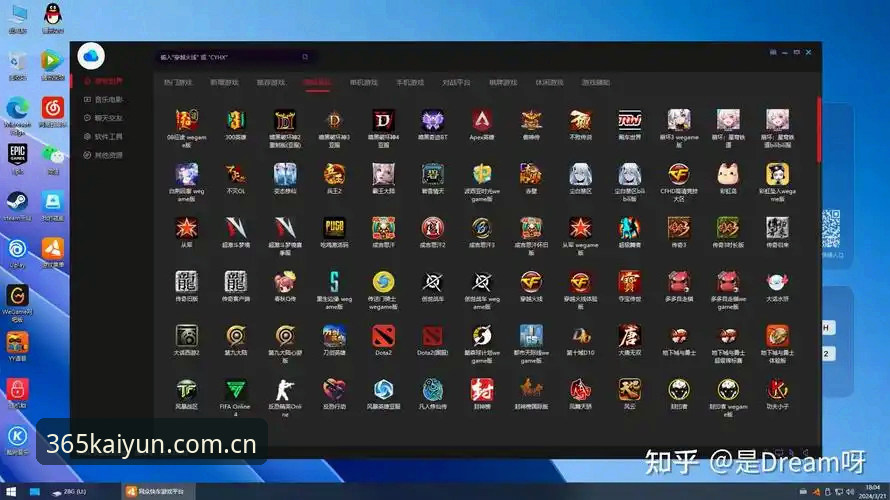Open the 春秋Q传 pink character icon
Screen dimensions: 890x500
pos(285,282)
